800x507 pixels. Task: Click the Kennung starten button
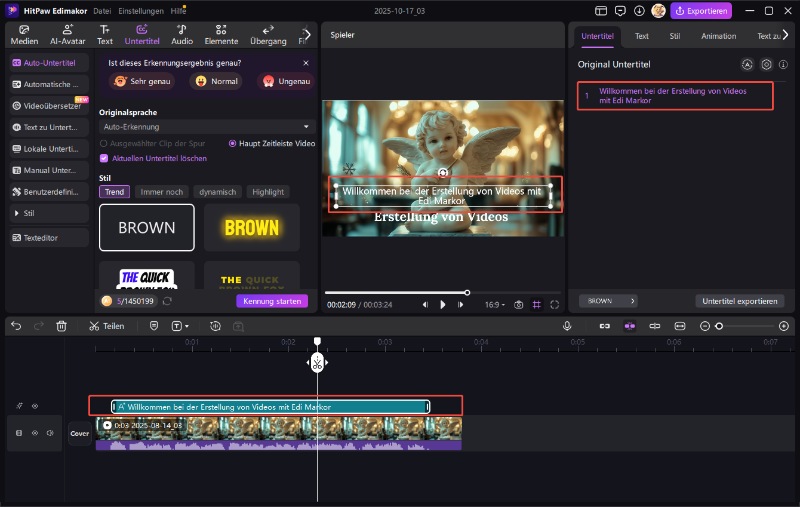[272, 301]
